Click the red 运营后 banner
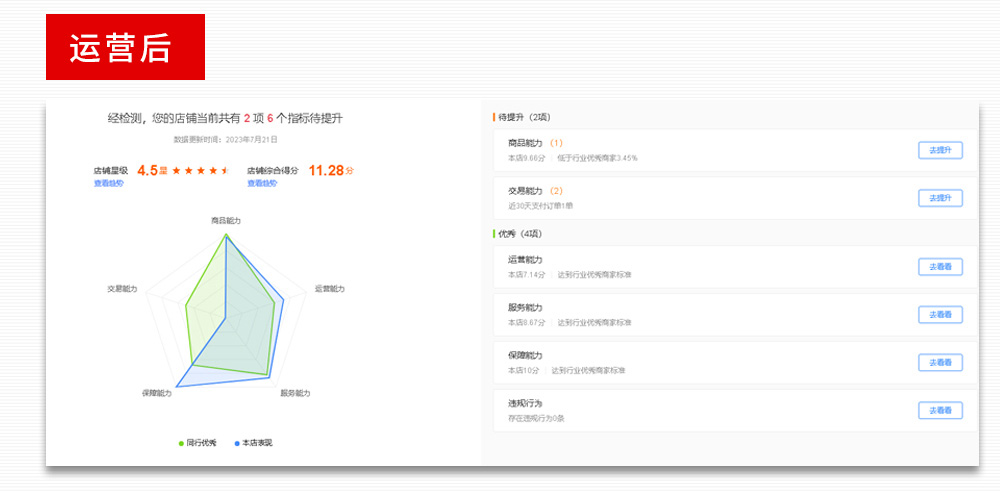 pos(125,47)
